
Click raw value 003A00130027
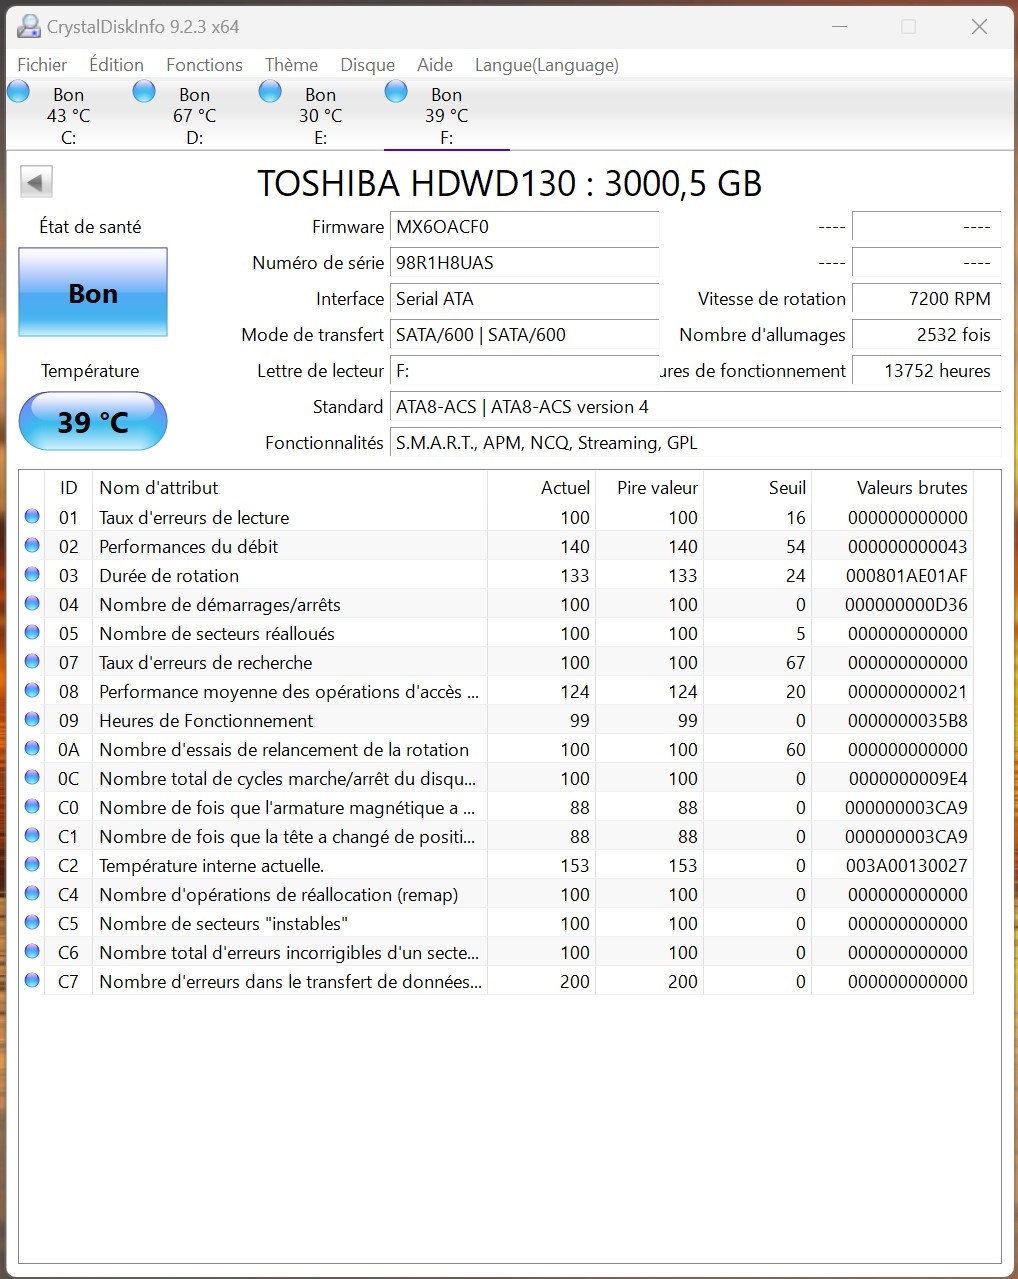[907, 865]
